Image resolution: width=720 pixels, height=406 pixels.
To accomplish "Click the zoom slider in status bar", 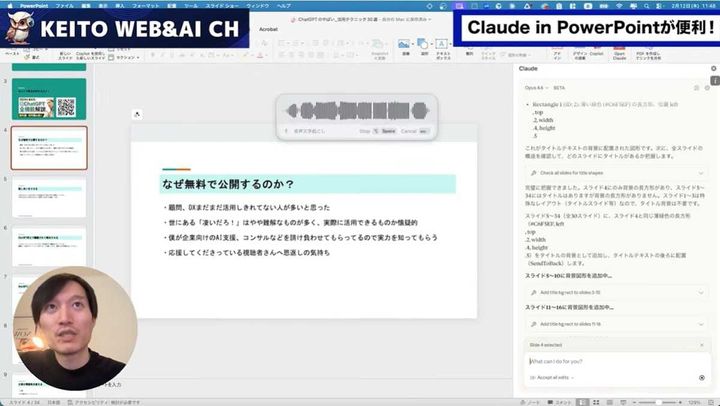I will 659,402.
